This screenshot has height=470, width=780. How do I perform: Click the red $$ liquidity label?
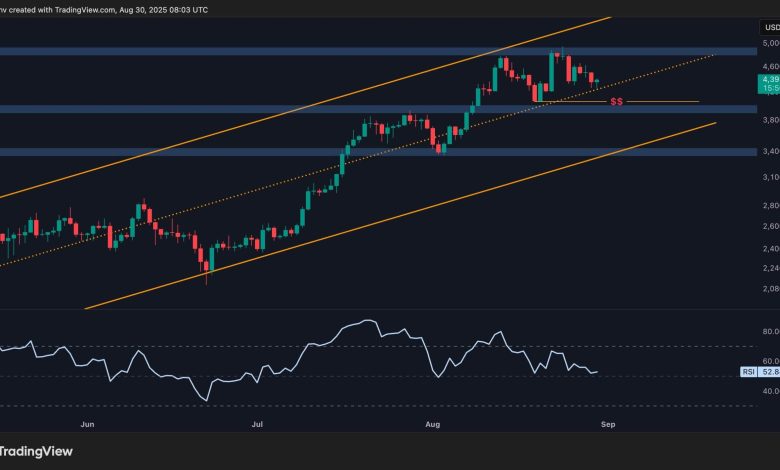616,101
